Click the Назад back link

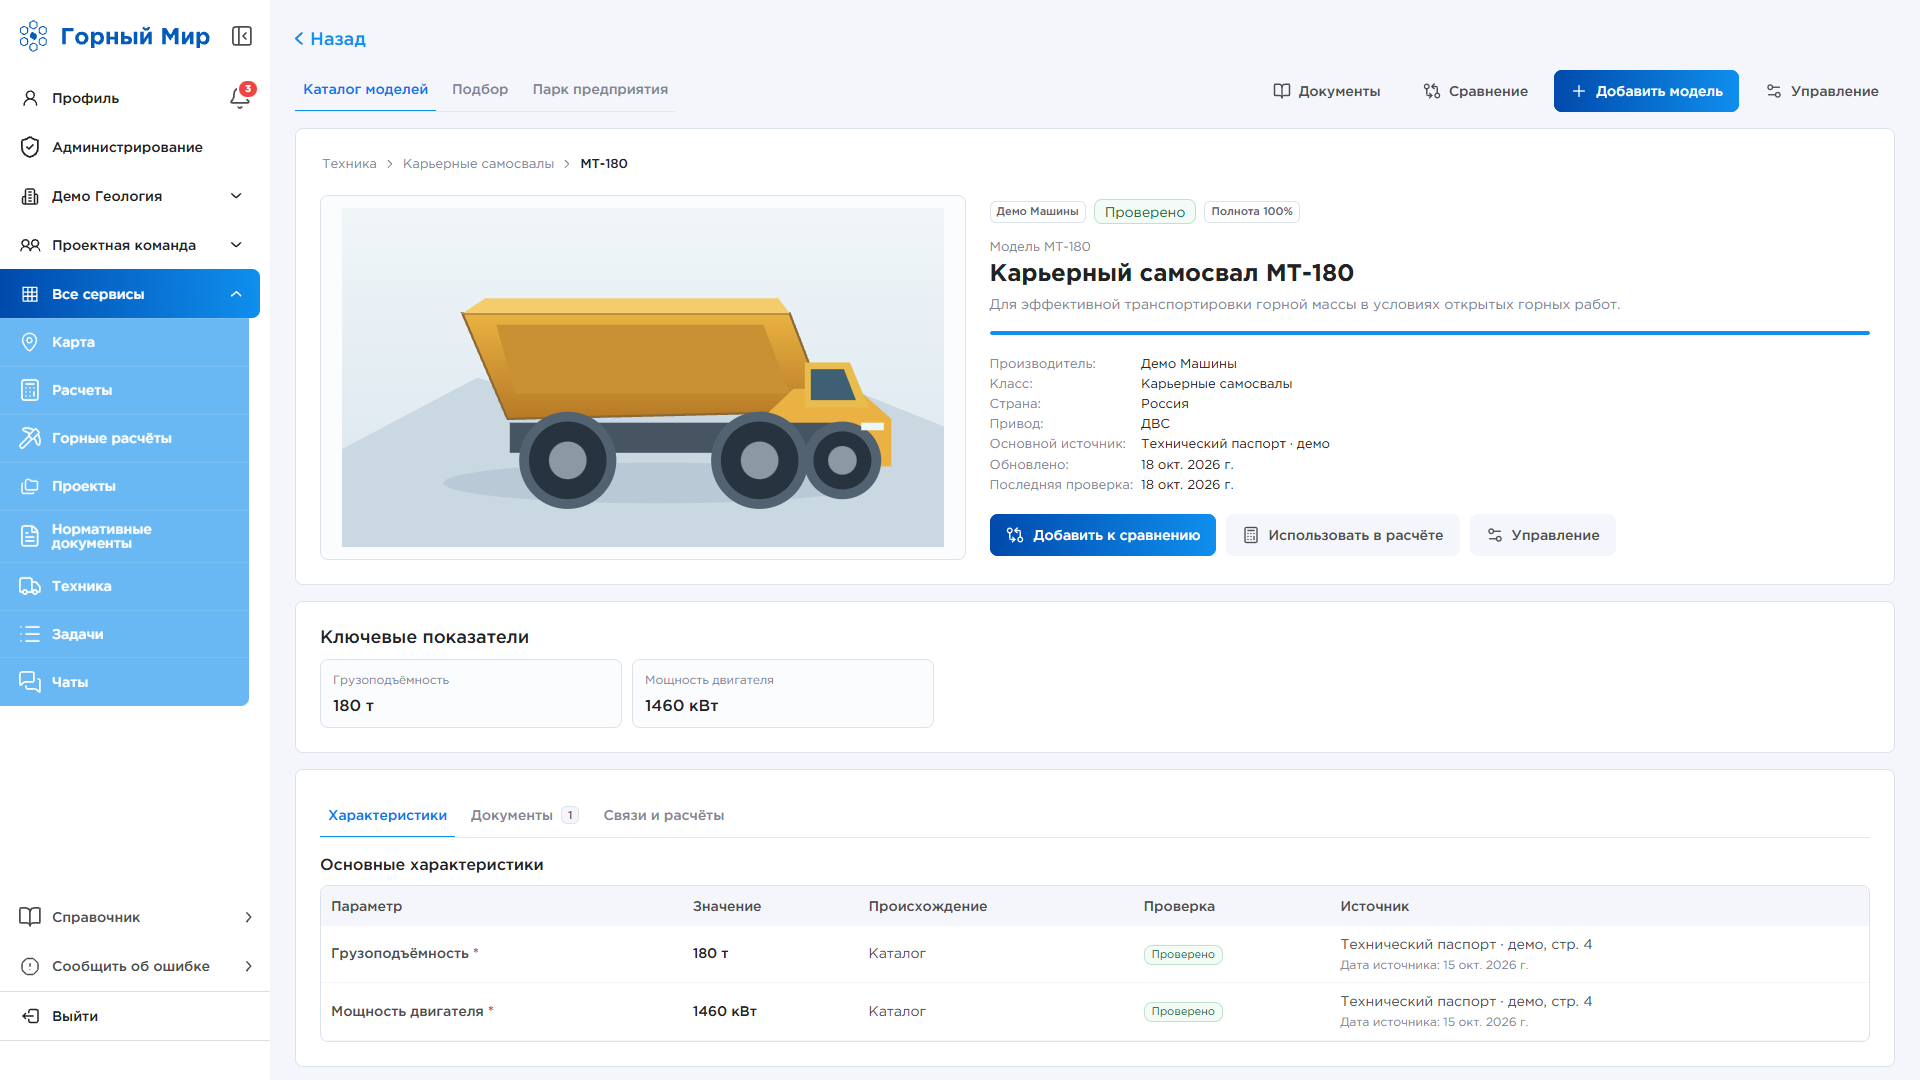(x=330, y=39)
